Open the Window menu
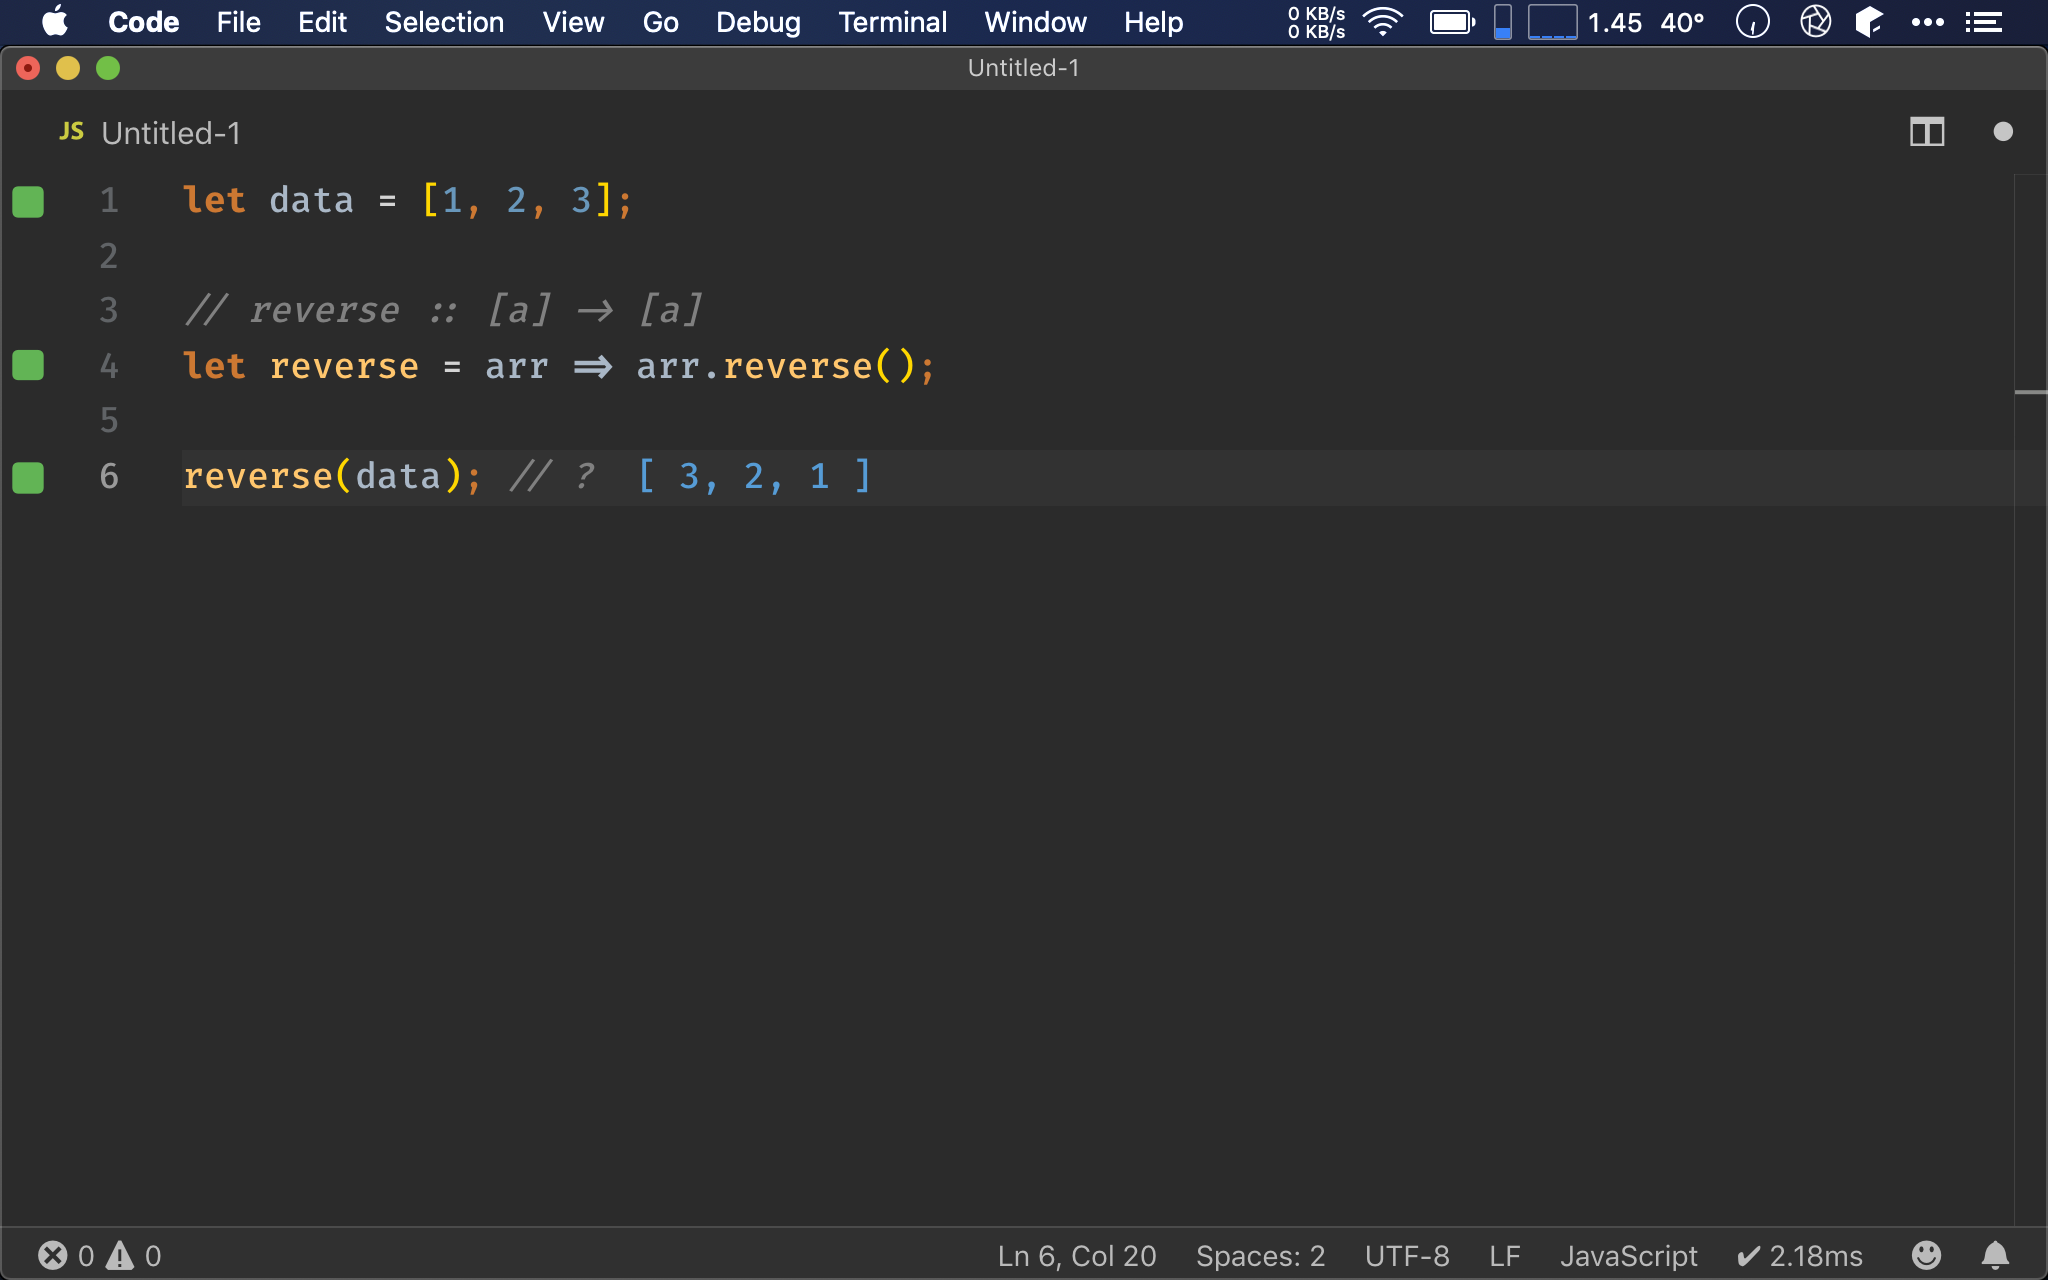This screenshot has height=1280, width=2048. [x=1035, y=22]
